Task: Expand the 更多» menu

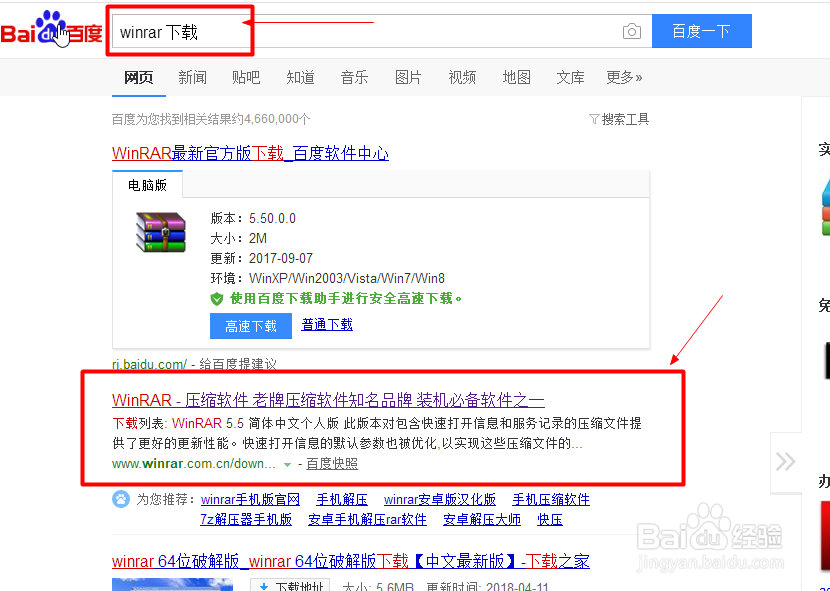Action: [624, 78]
